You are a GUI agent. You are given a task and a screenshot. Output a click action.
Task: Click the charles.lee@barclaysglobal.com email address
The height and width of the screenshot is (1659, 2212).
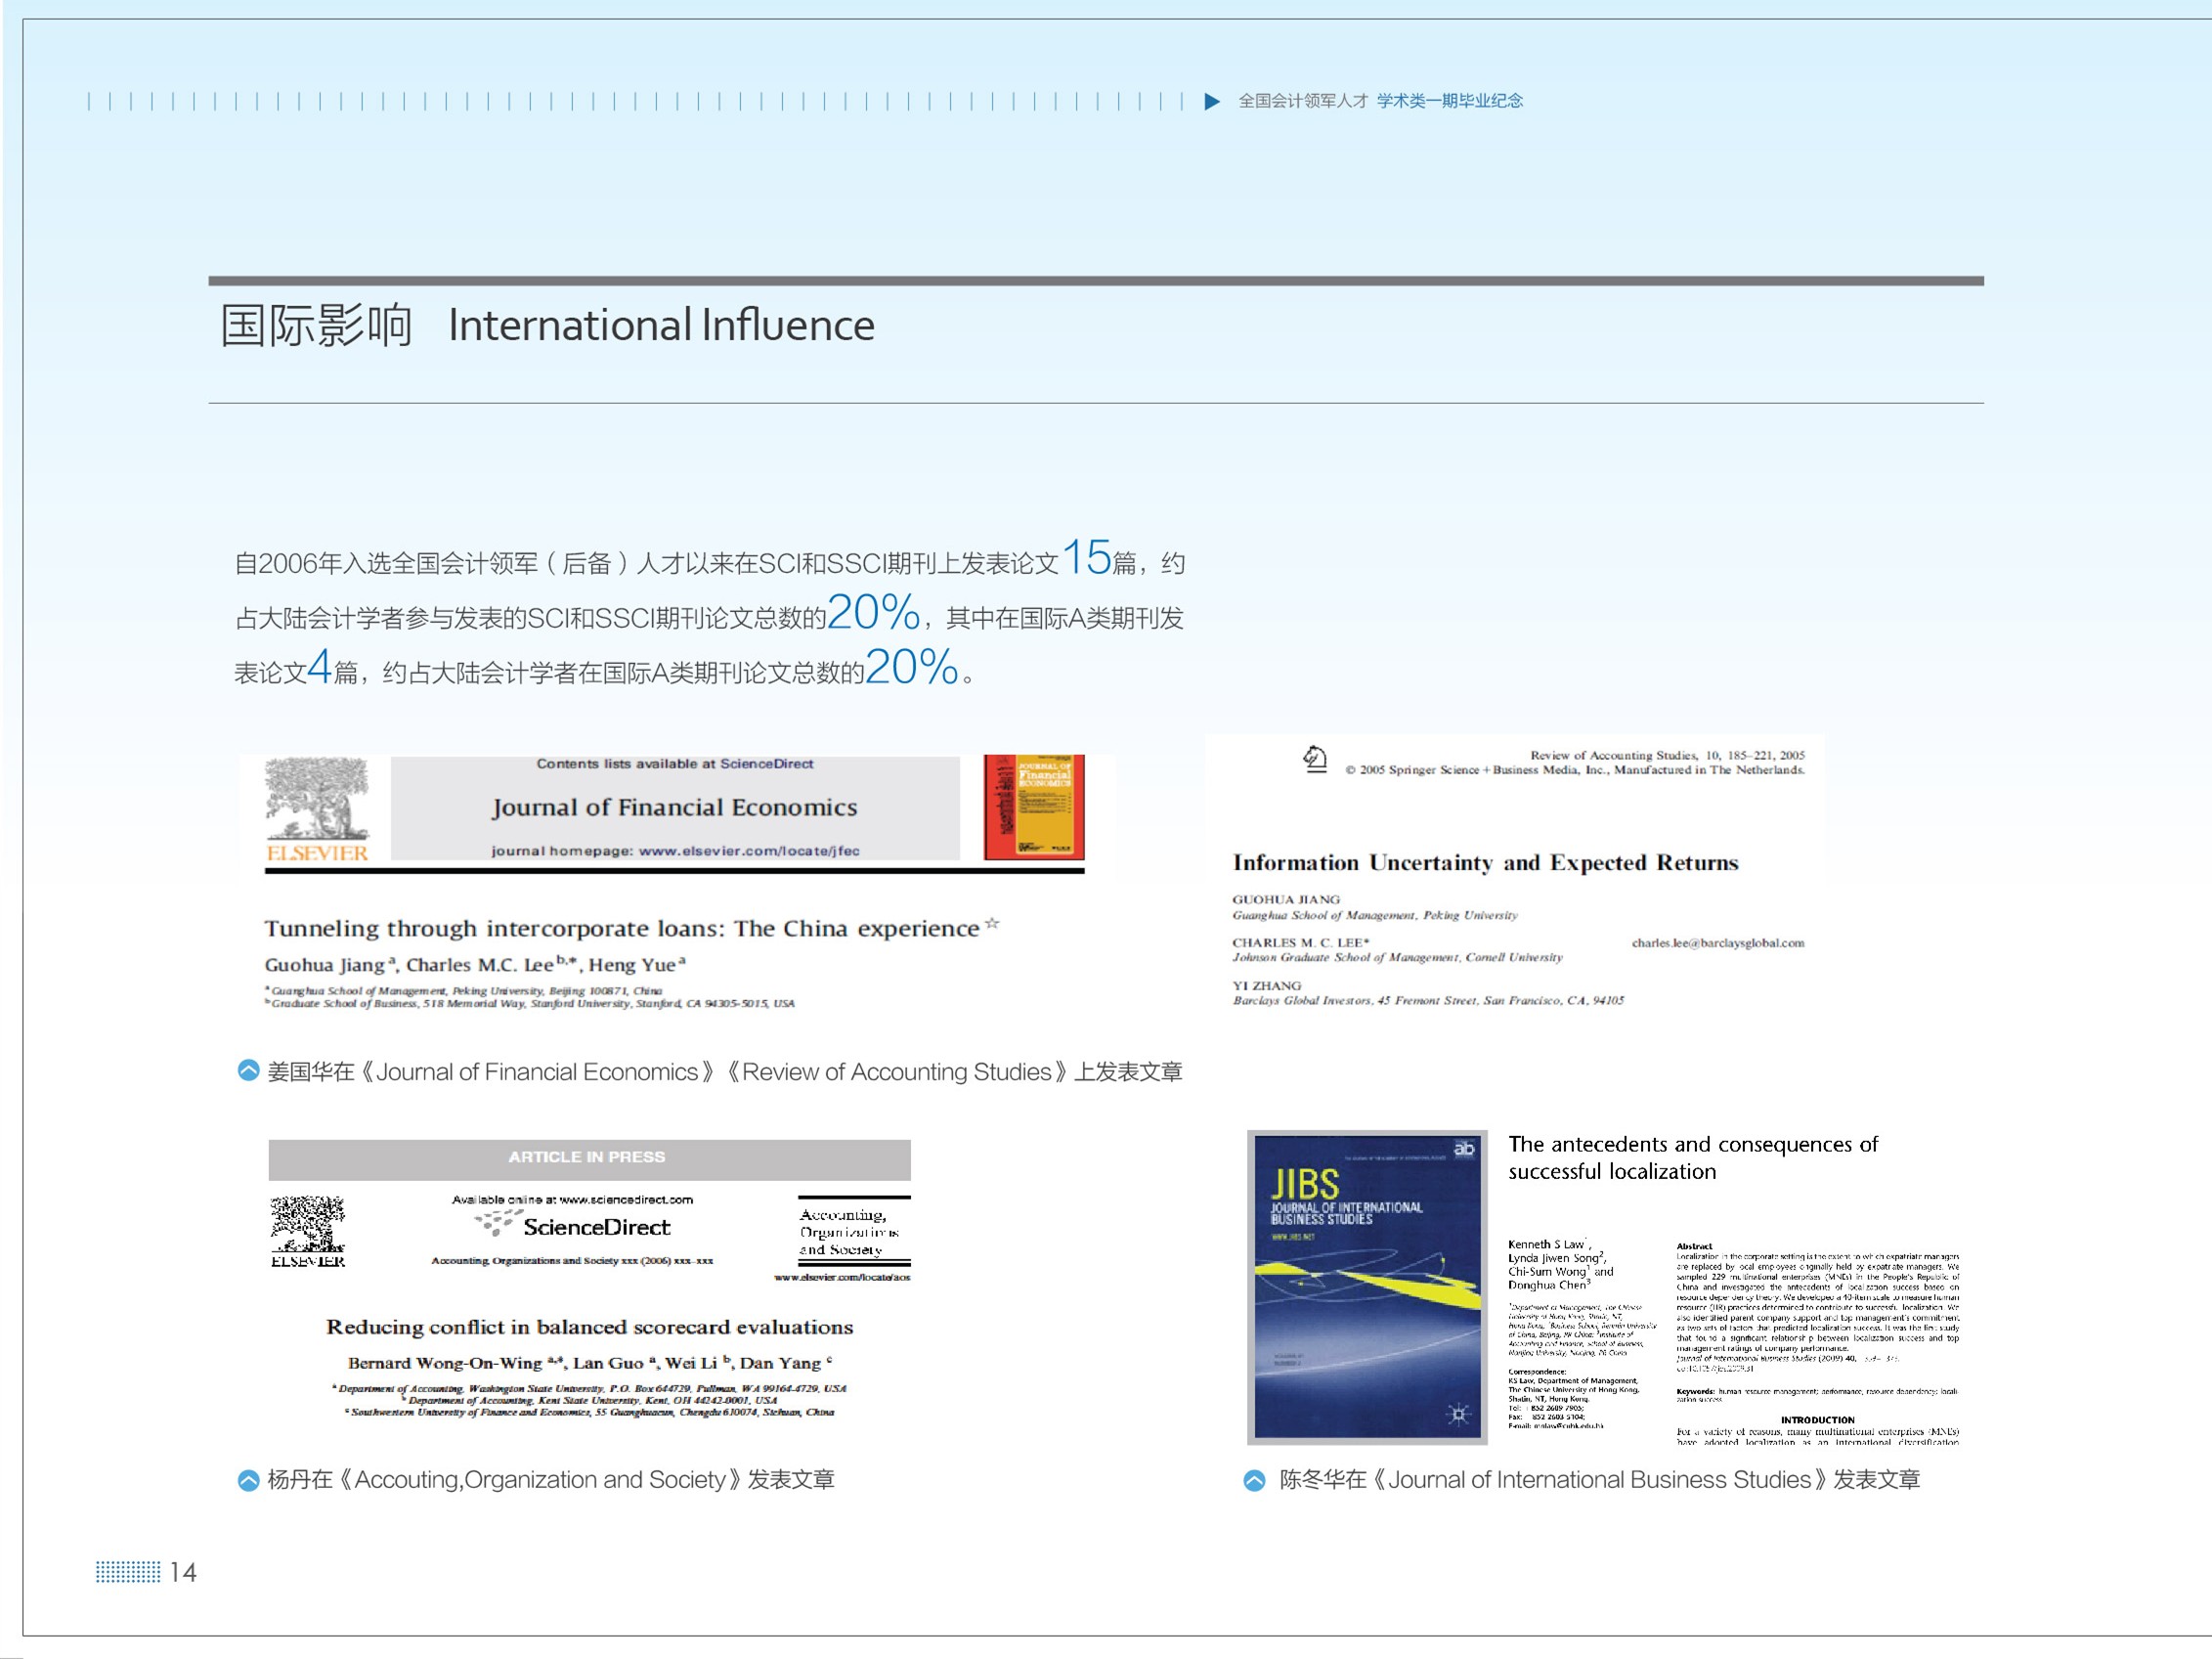click(1718, 943)
